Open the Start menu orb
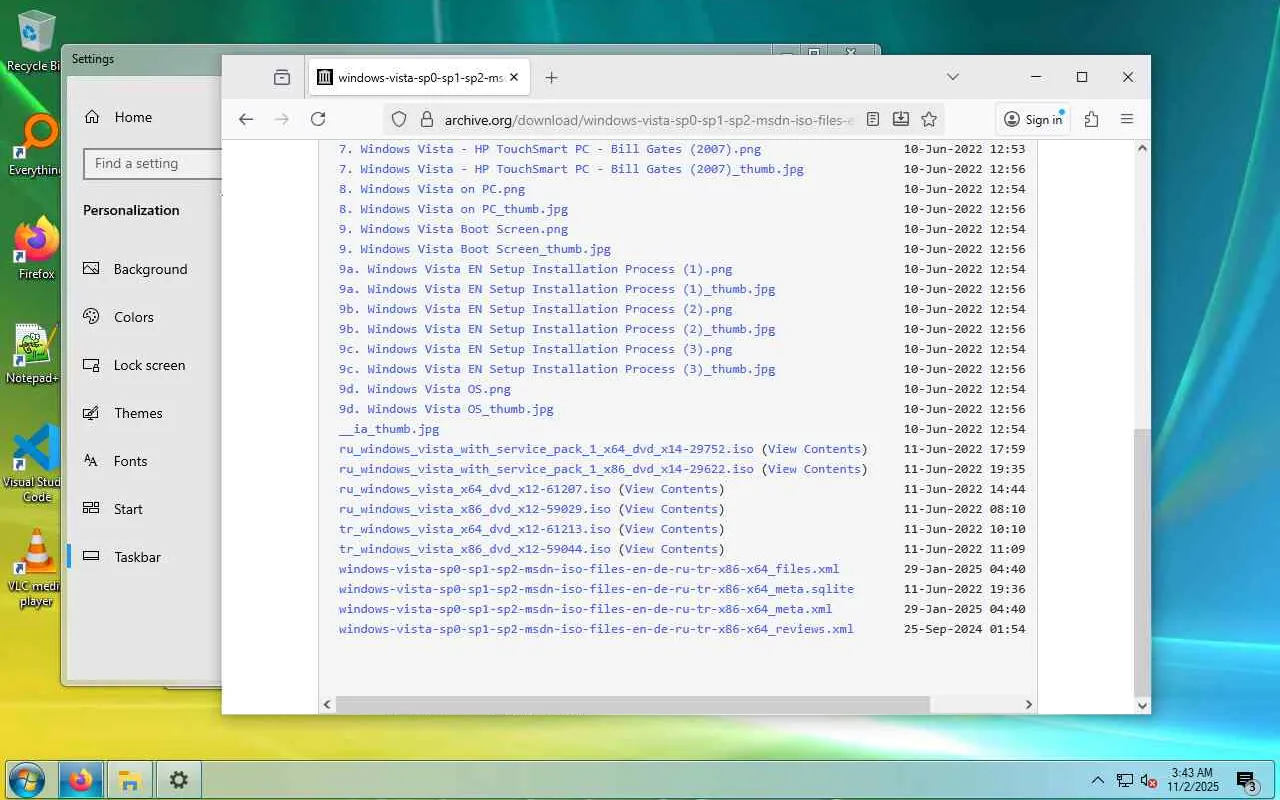Image resolution: width=1280 pixels, height=800 pixels. click(x=26, y=780)
